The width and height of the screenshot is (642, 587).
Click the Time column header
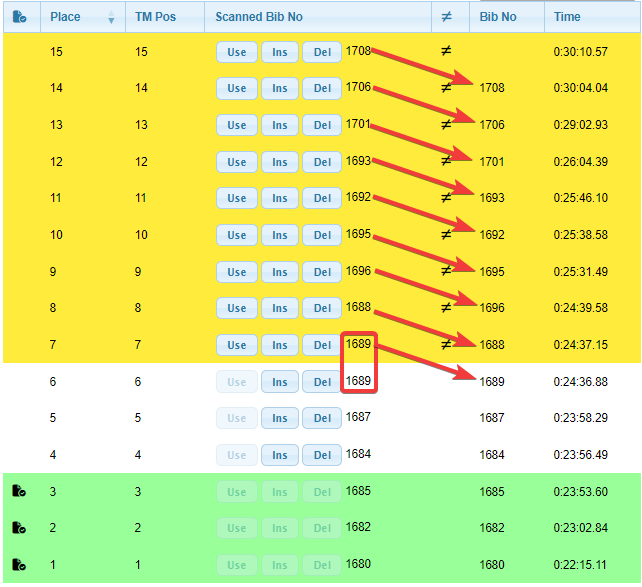click(567, 17)
